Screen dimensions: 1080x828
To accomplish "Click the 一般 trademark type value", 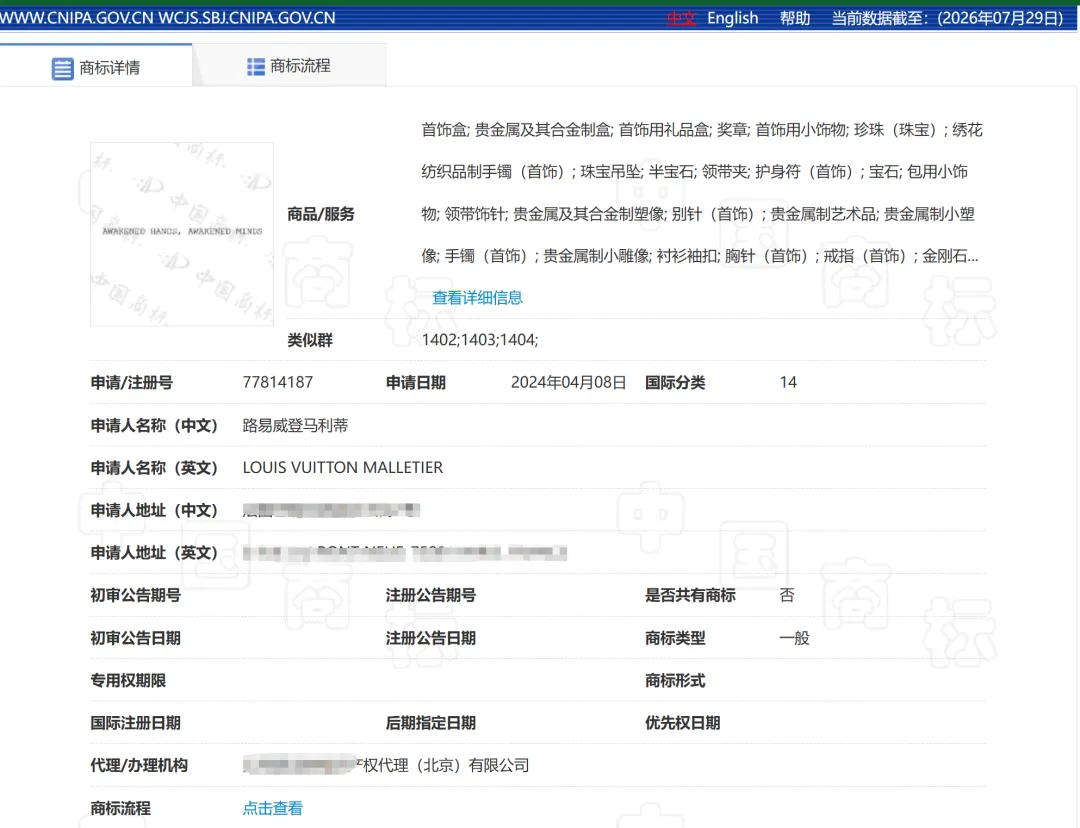I will [x=794, y=638].
